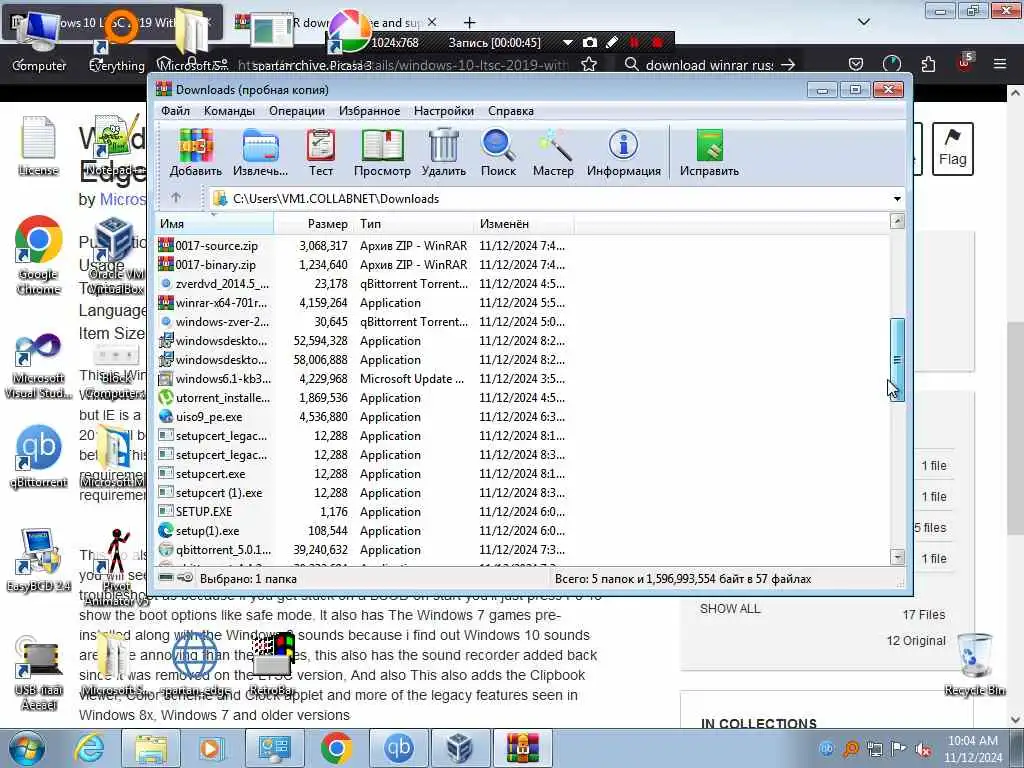Open Internet Explorer from the taskbar

(90, 748)
